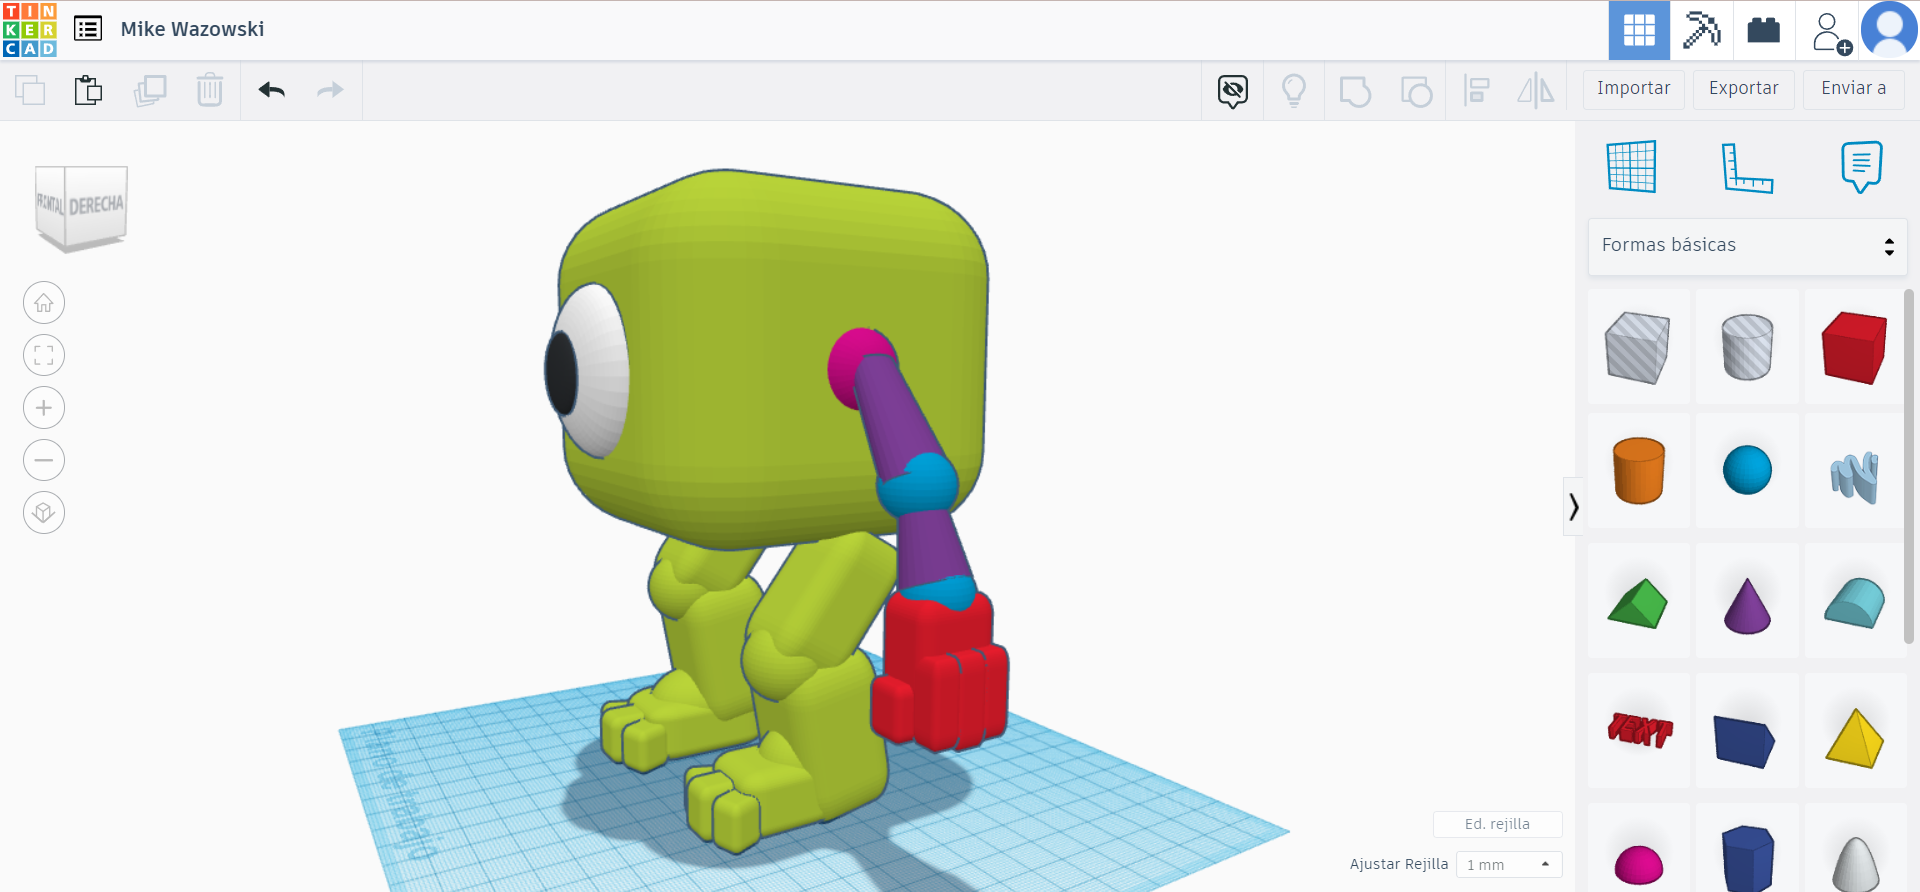Viewport: 1920px width, 892px height.
Task: Pick the magenta half sphere shape
Action: pyautogui.click(x=1638, y=848)
